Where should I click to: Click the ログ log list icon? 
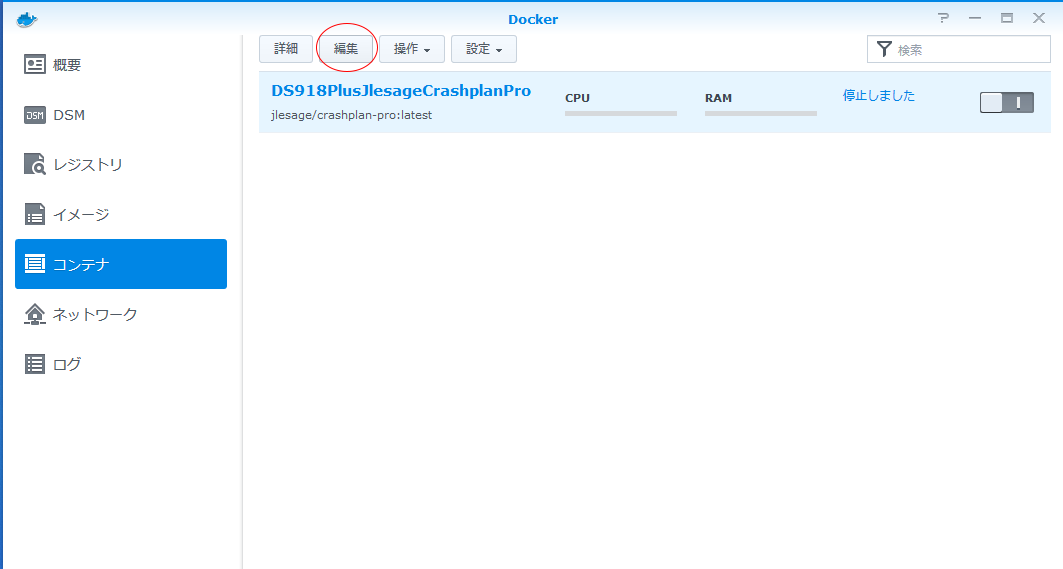[x=35, y=364]
